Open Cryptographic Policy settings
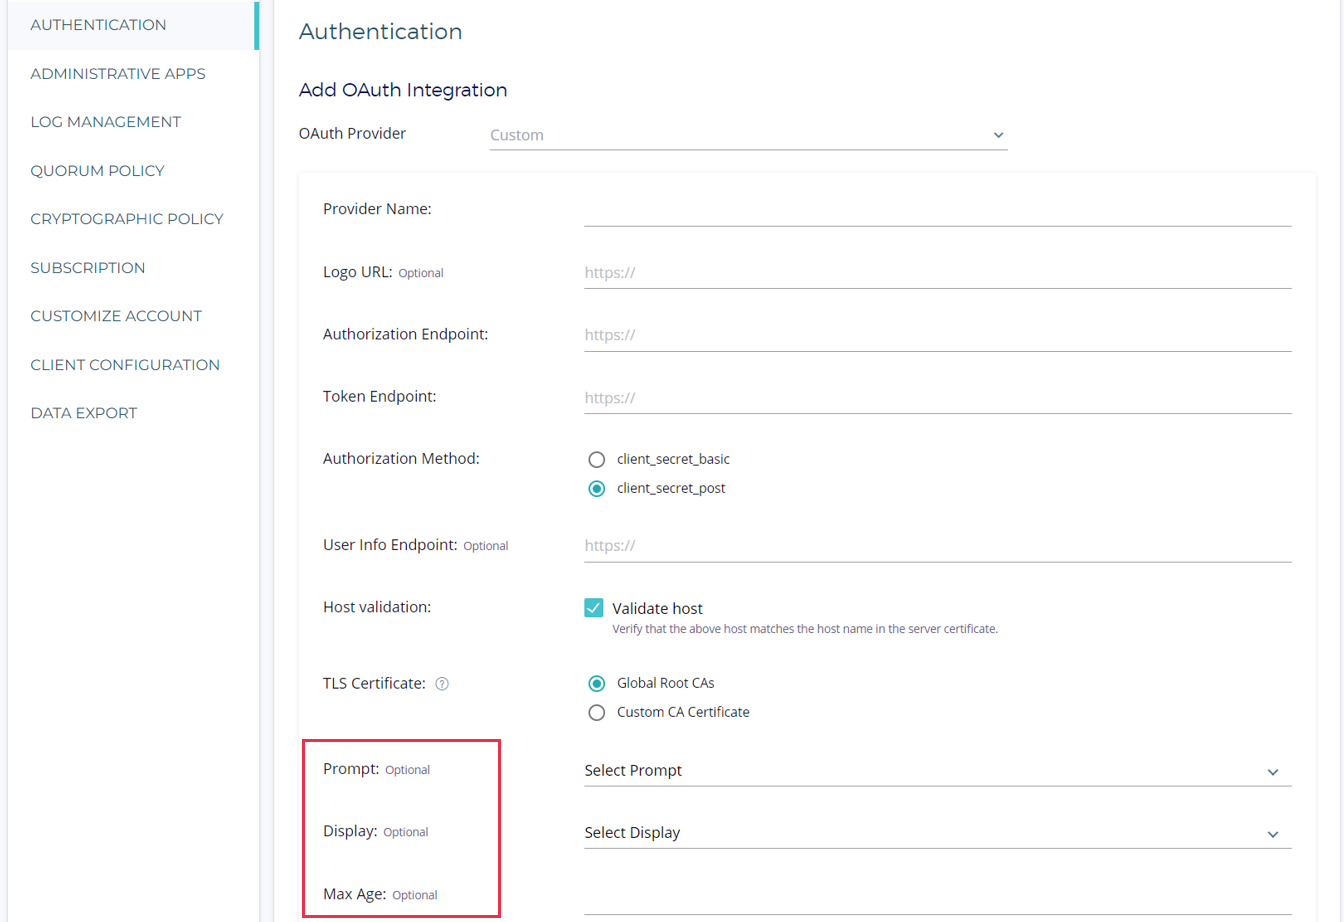1344x922 pixels. 127,219
